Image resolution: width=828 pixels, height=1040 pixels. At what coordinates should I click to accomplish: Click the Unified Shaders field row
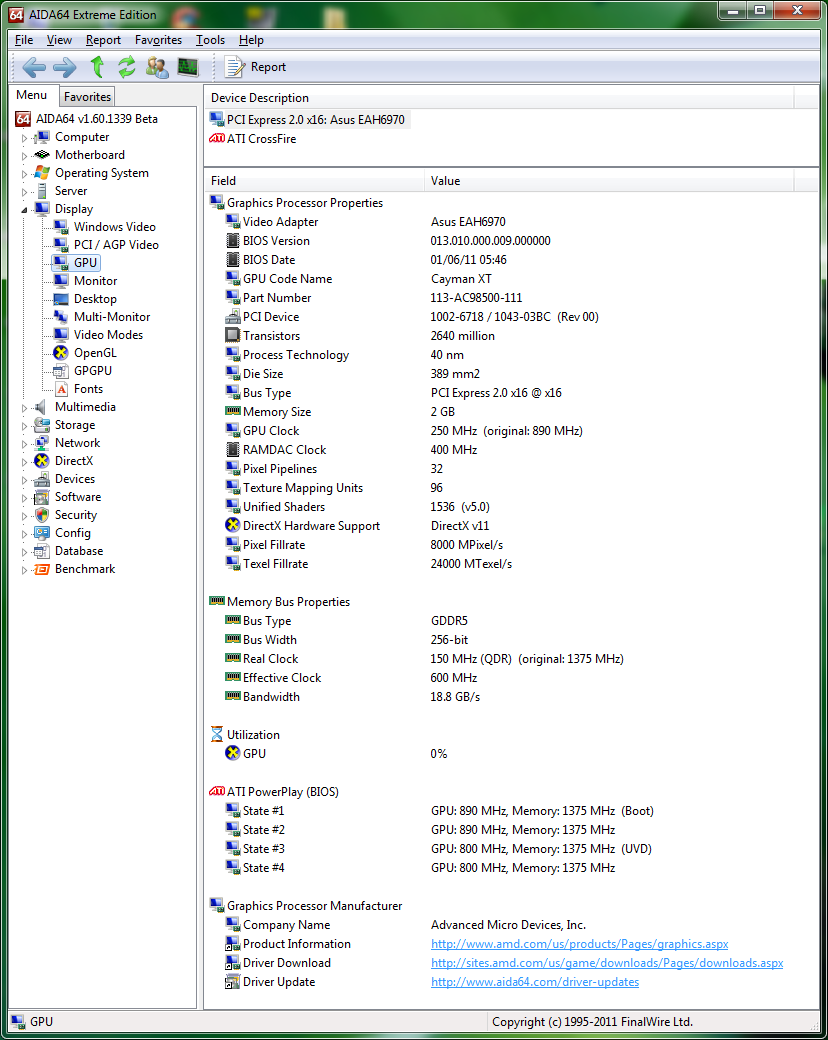click(x=284, y=507)
